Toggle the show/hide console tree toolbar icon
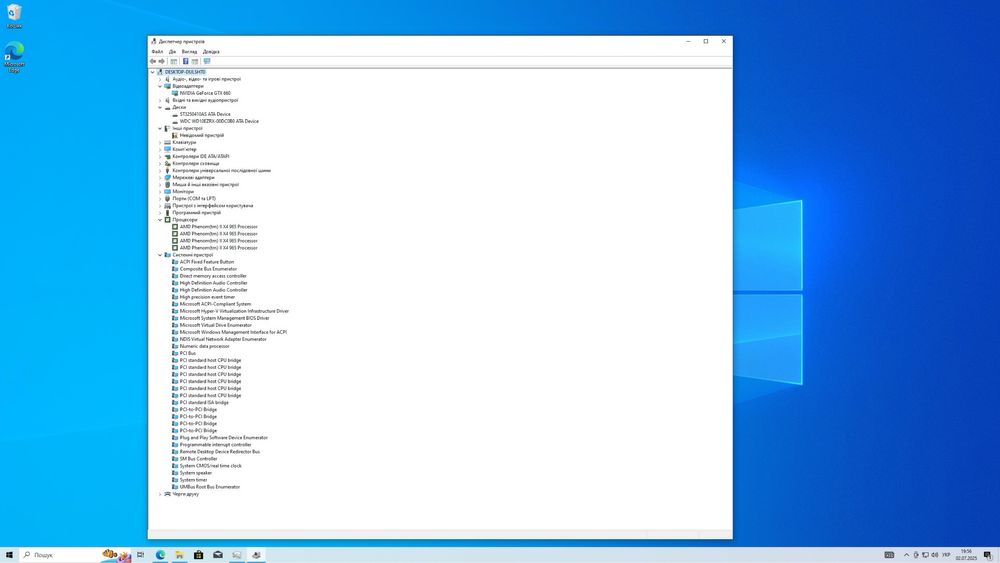 (173, 61)
